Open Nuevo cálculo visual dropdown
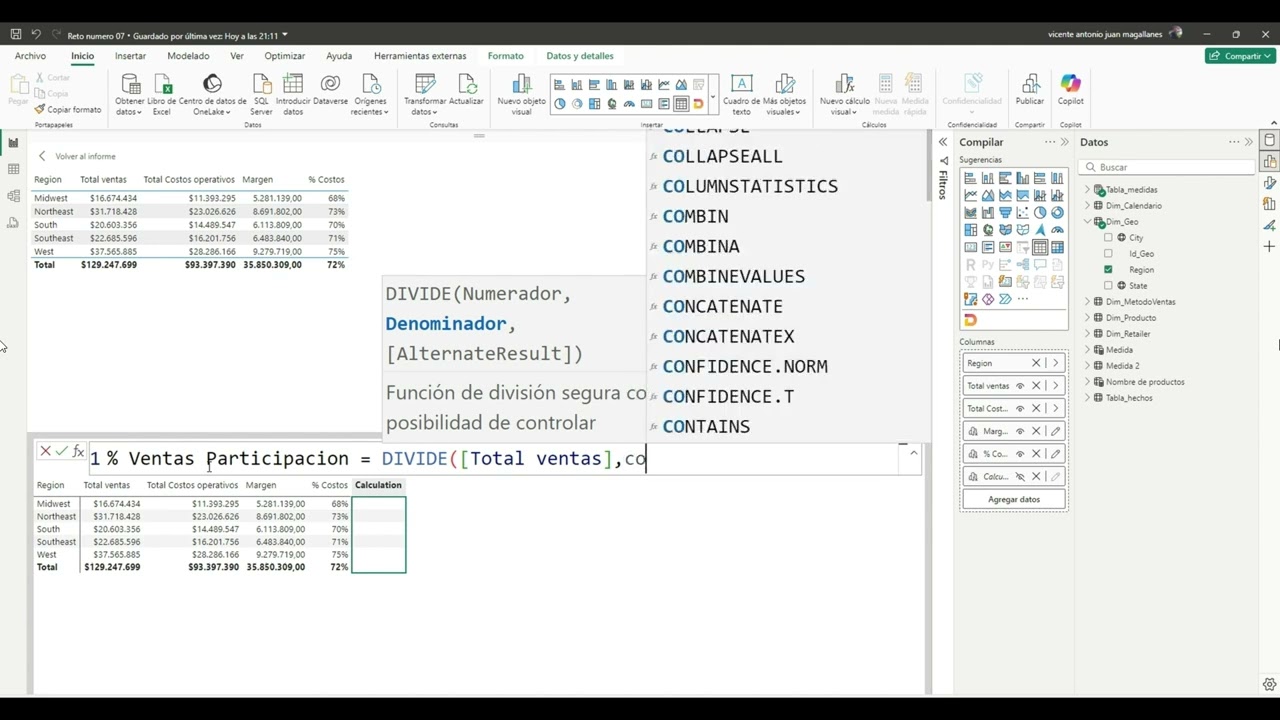The width and height of the screenshot is (1280, 720). pyautogui.click(x=845, y=96)
